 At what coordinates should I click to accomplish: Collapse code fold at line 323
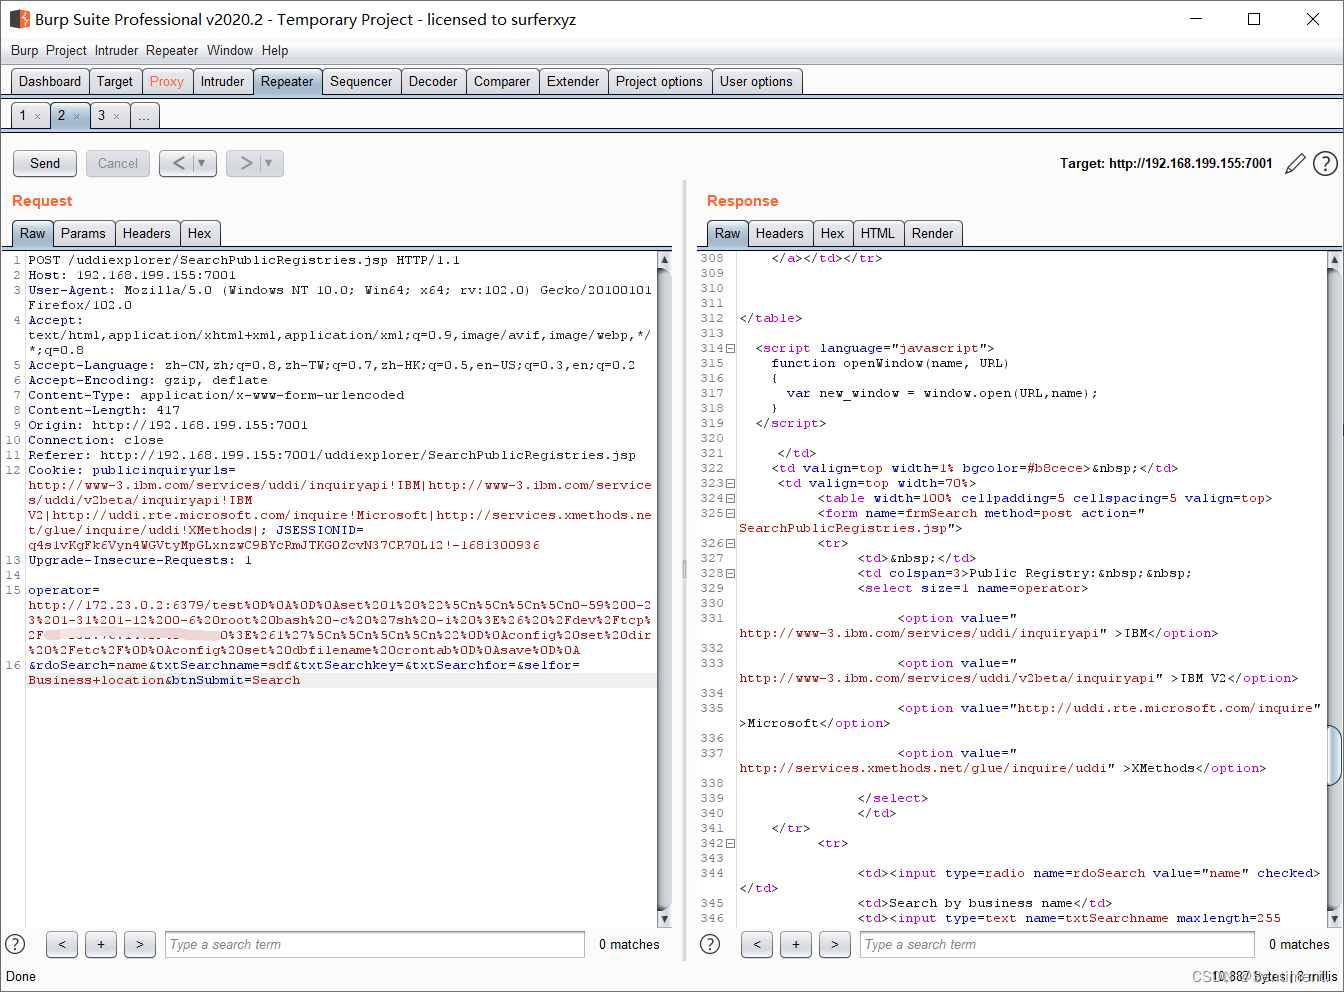coord(730,483)
